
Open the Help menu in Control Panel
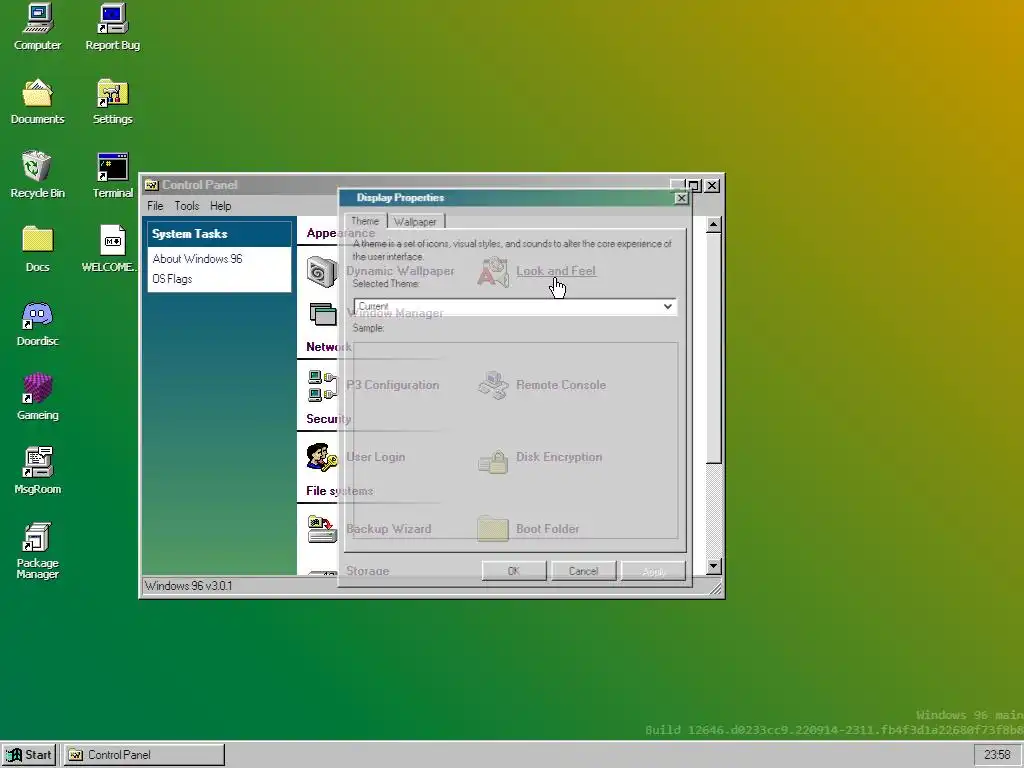coord(221,206)
